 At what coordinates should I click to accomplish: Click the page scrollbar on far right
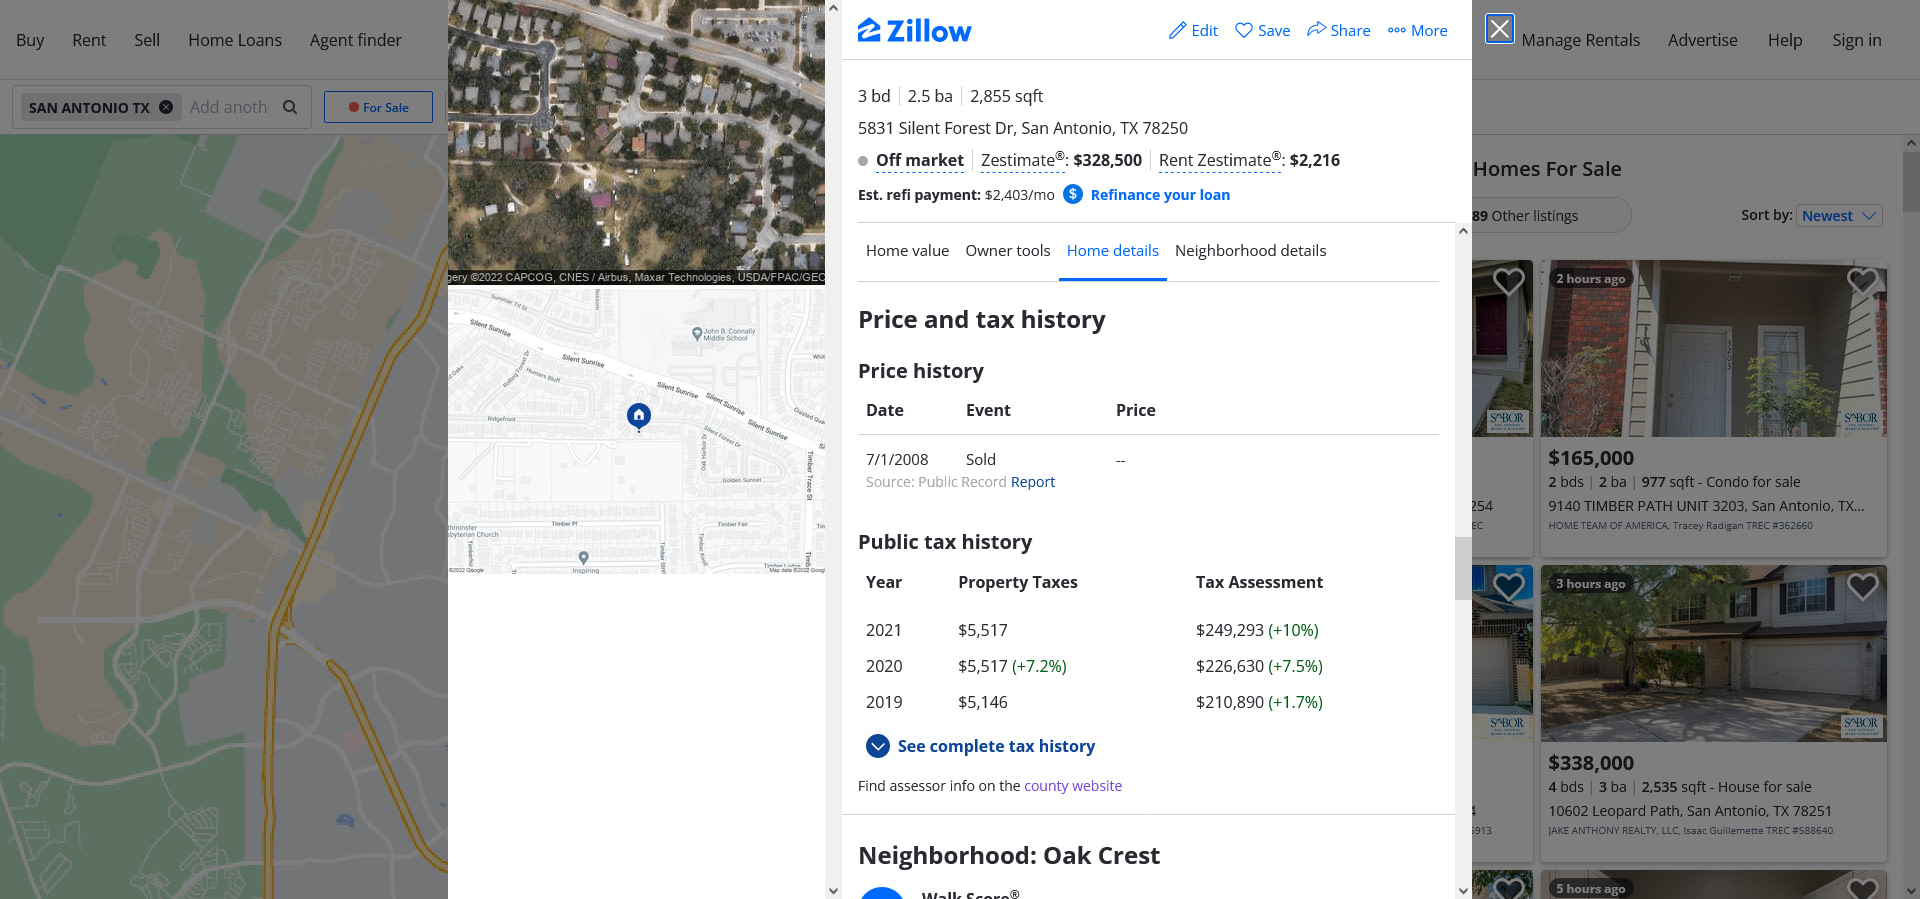(x=1911, y=182)
